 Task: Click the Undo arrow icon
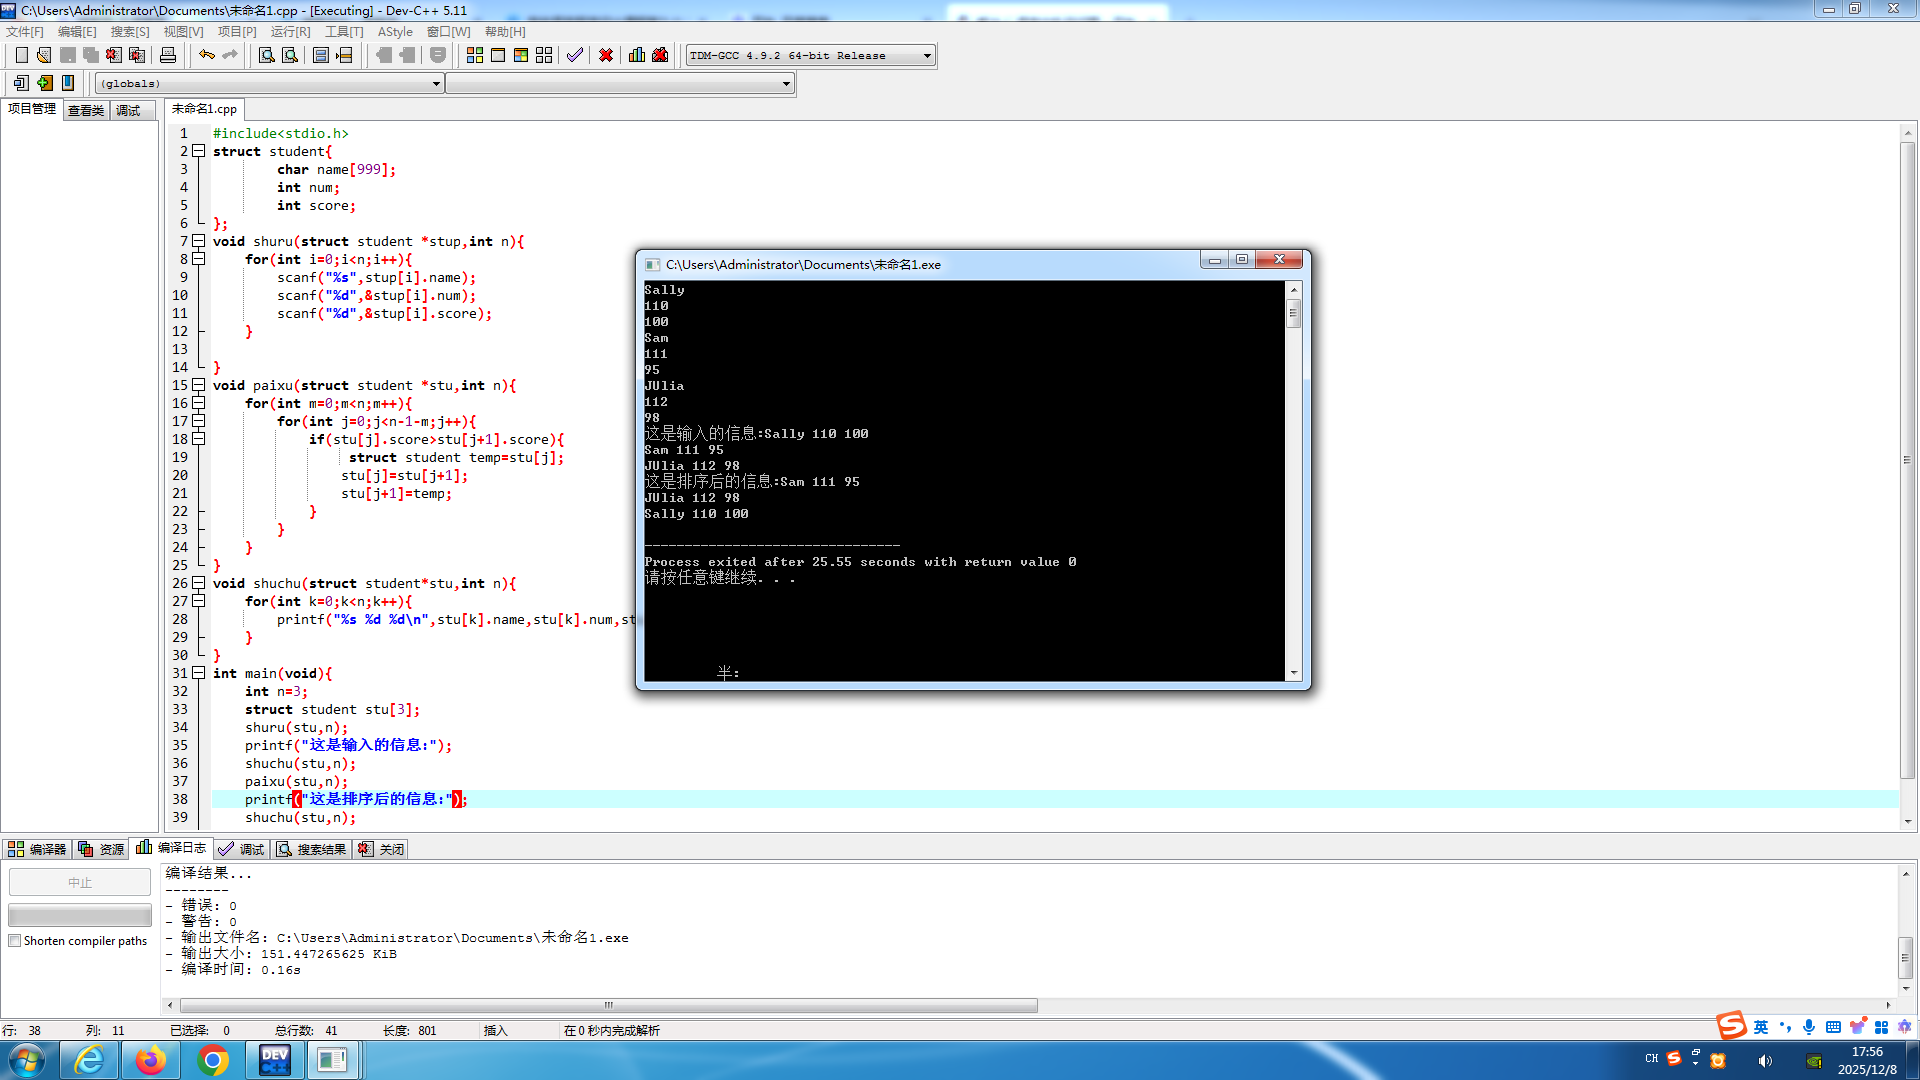coord(207,55)
